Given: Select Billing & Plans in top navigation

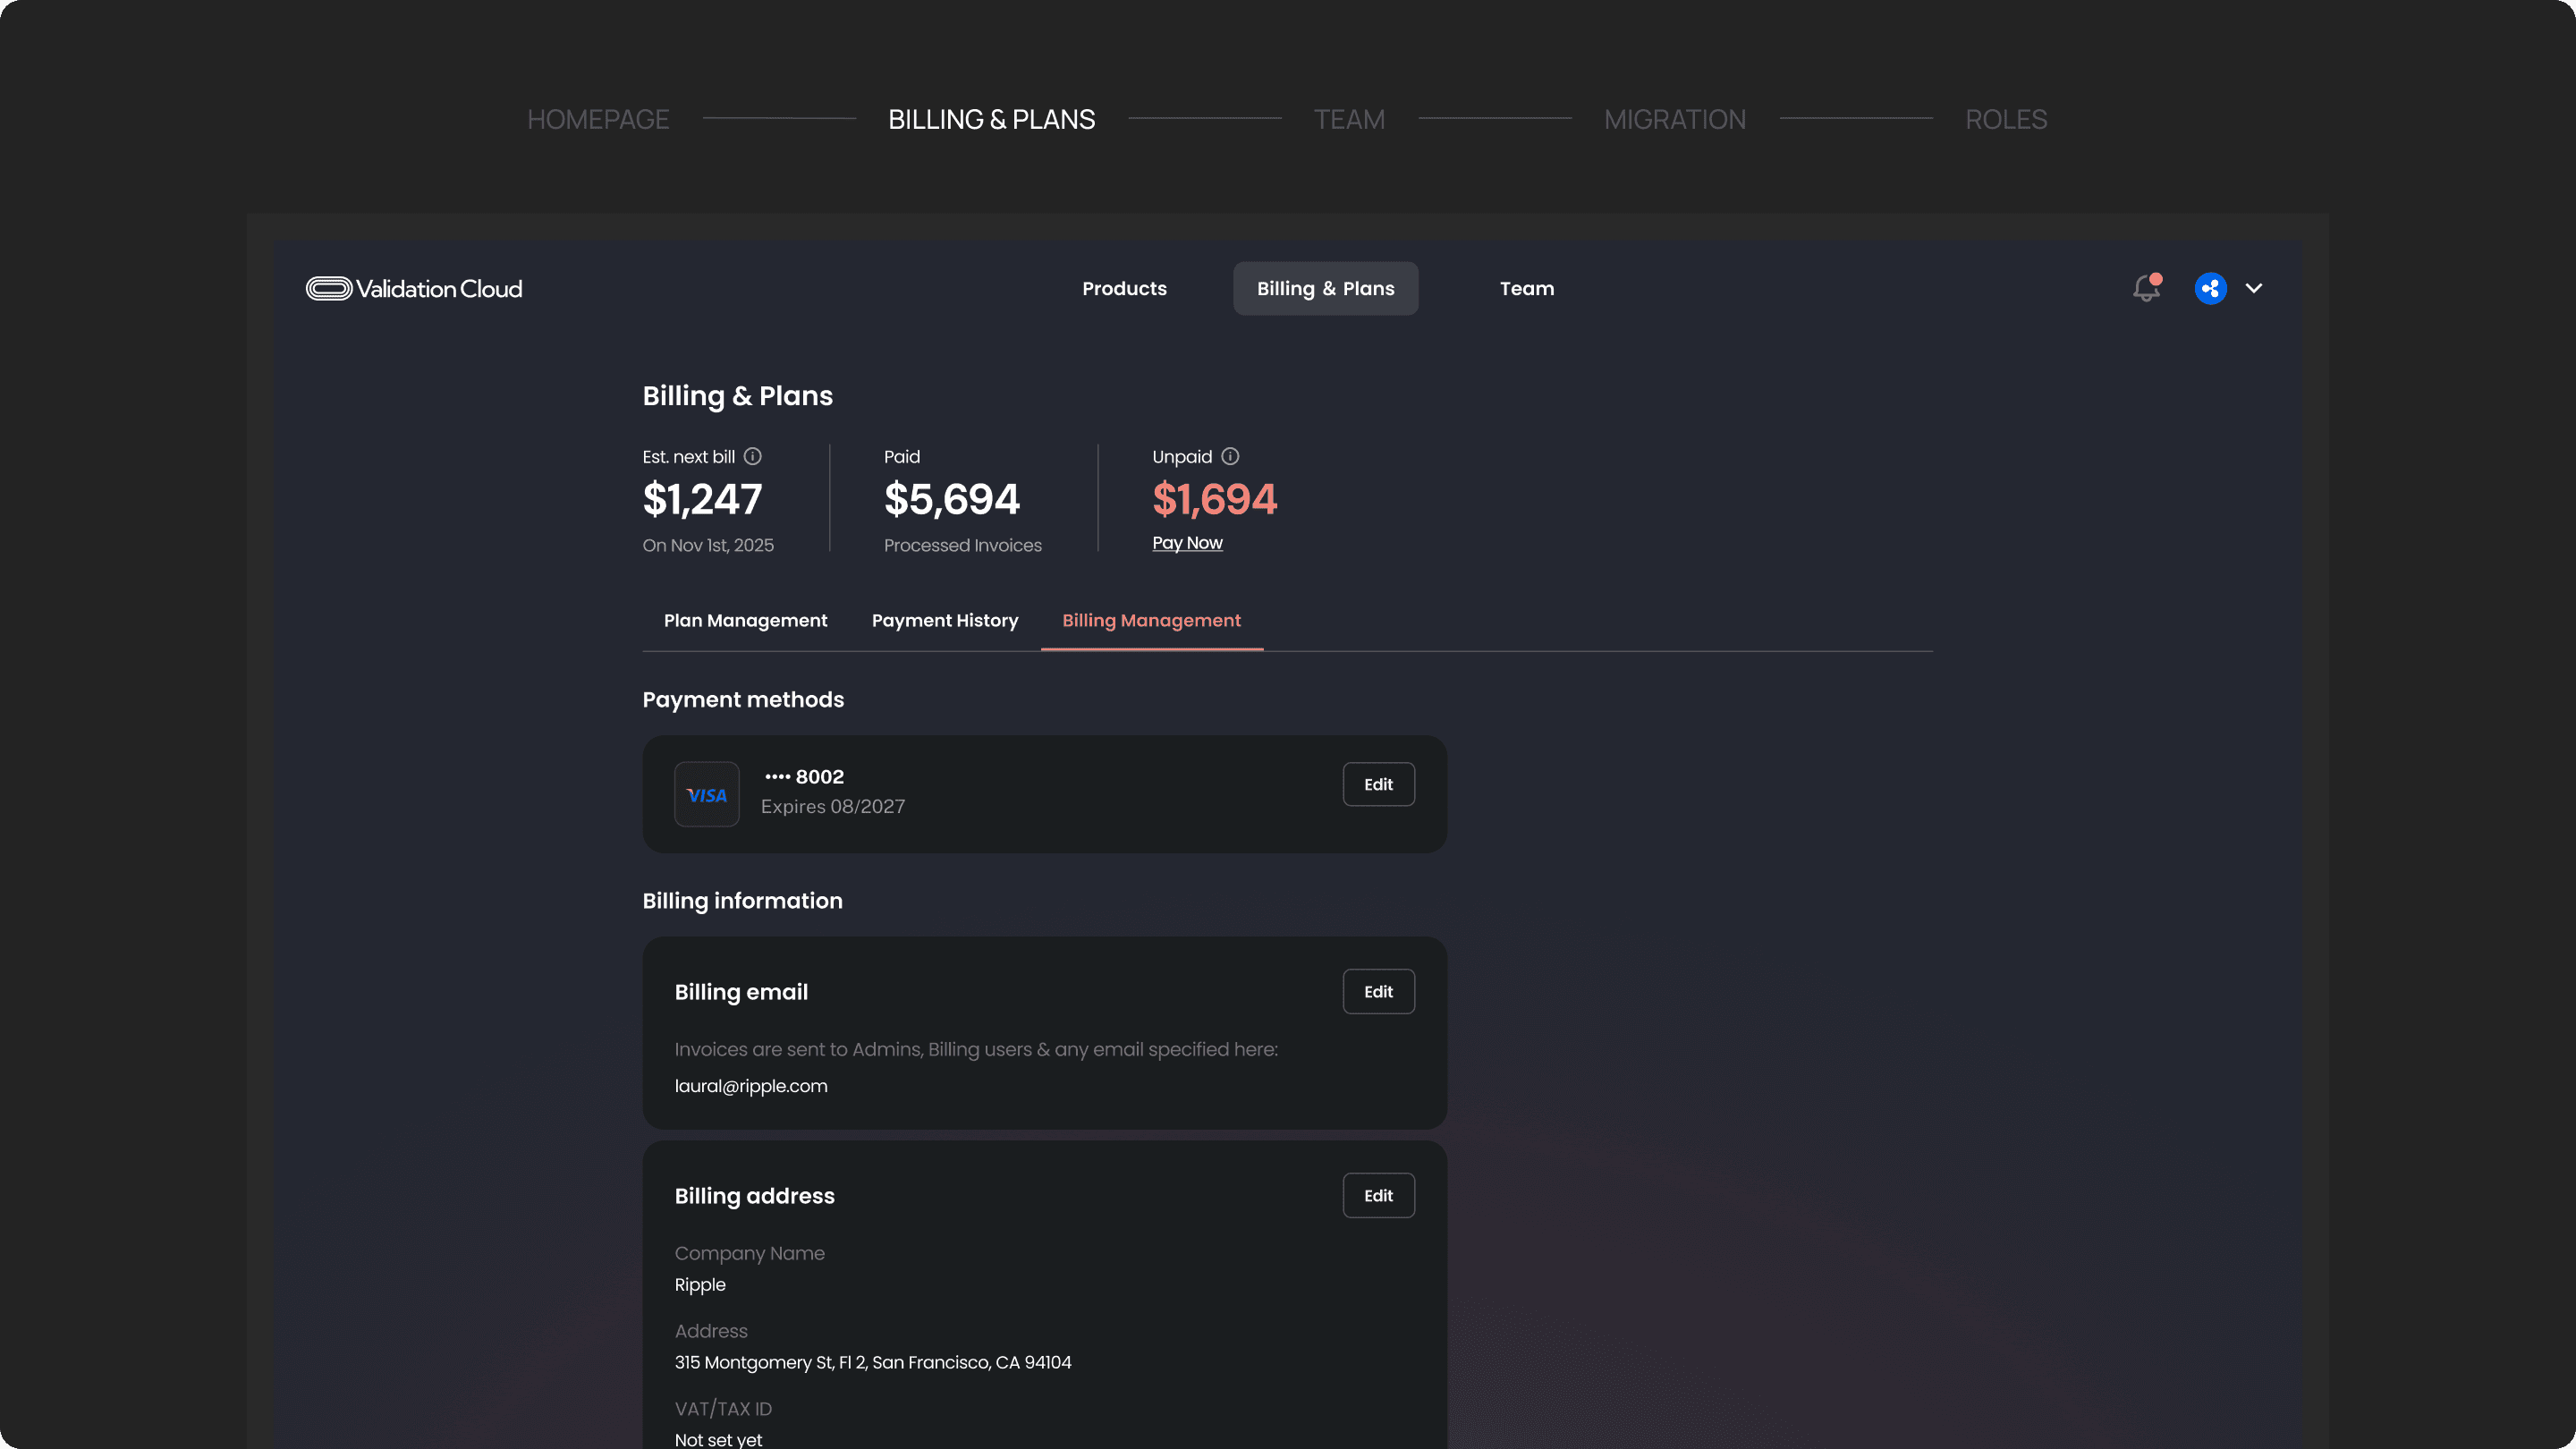Looking at the screenshot, I should coord(1325,289).
